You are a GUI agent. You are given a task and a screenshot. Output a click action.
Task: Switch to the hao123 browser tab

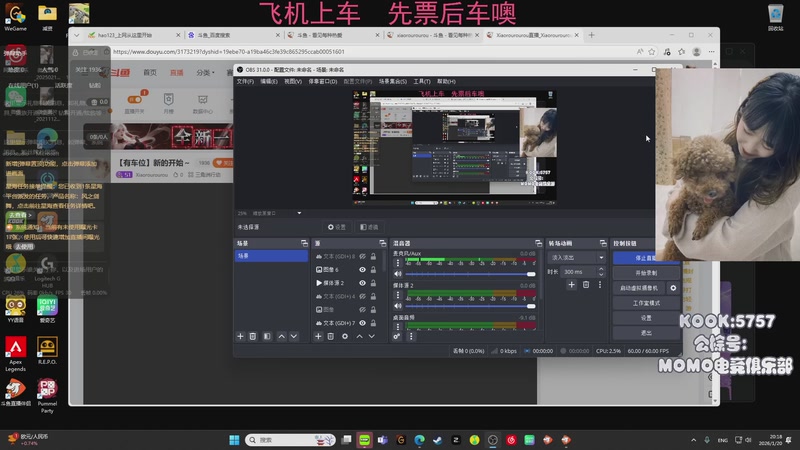click(x=134, y=35)
